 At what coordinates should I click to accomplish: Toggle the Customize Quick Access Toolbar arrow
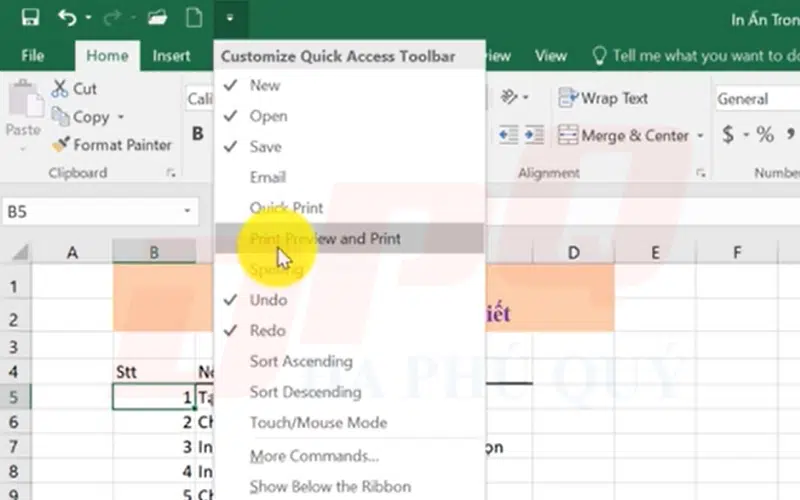pyautogui.click(x=230, y=18)
